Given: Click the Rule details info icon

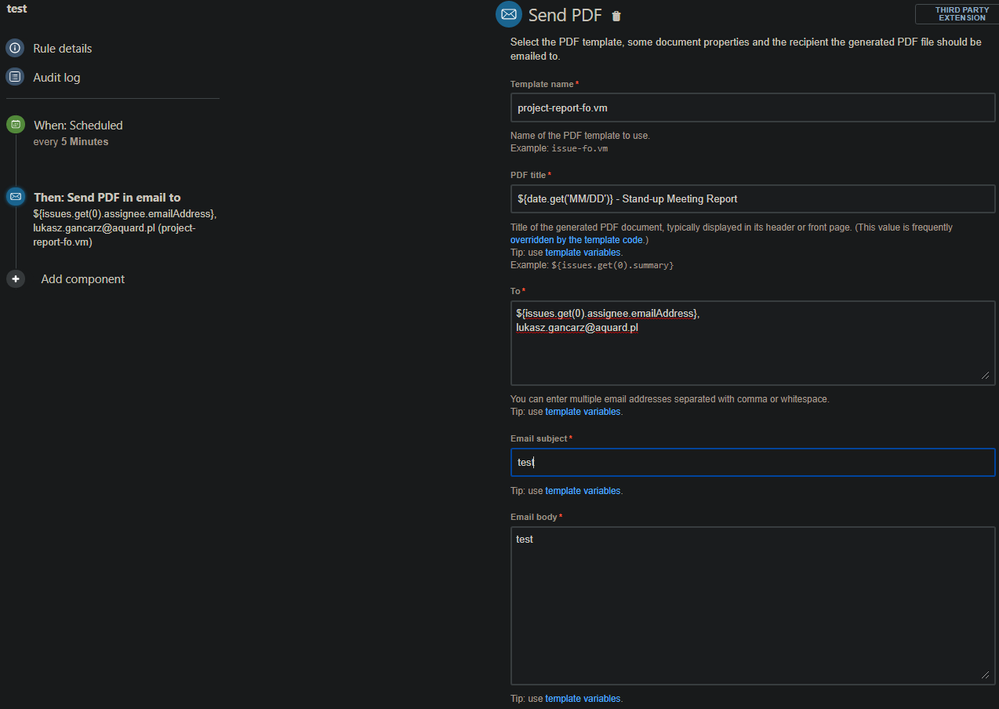Looking at the screenshot, I should coord(15,48).
